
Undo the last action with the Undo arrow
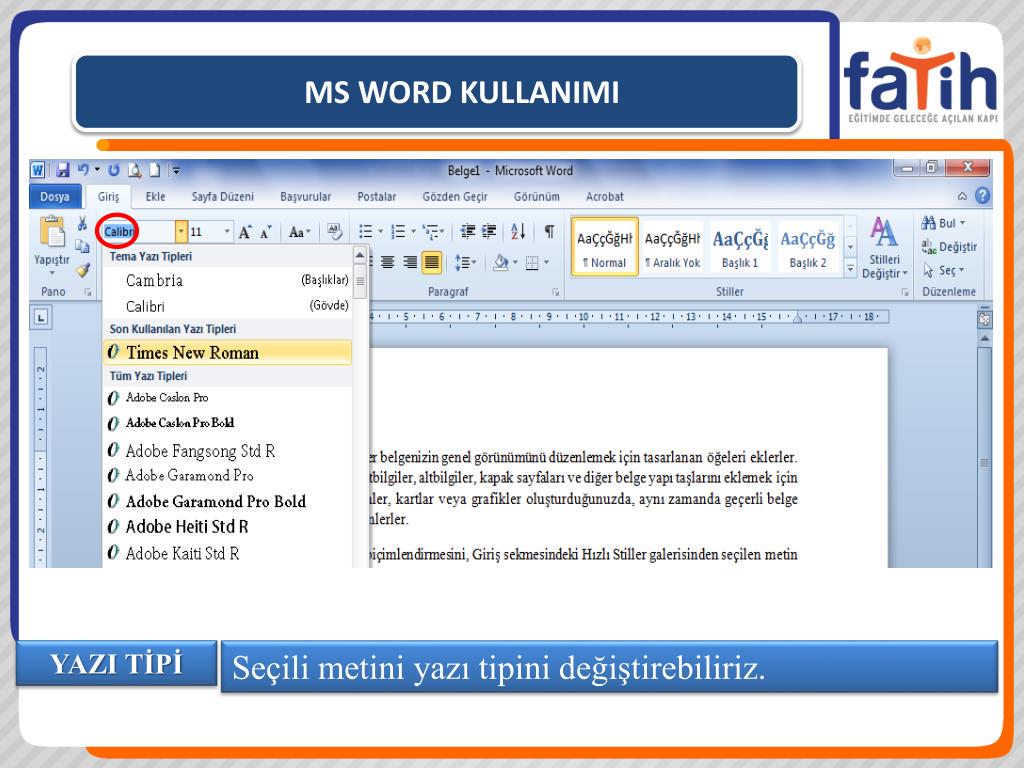(x=83, y=170)
